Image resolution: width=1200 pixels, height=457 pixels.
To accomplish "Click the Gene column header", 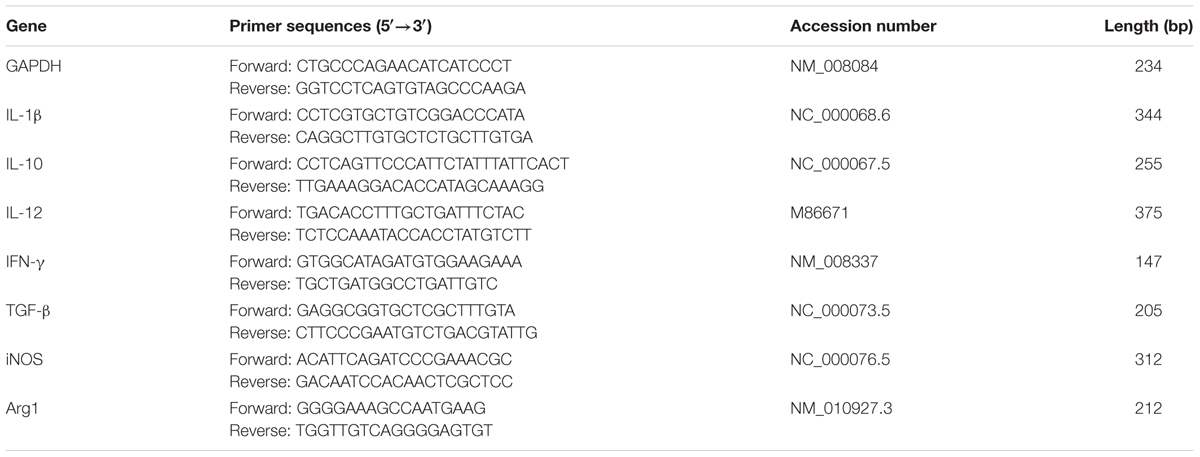I will click(26, 26).
